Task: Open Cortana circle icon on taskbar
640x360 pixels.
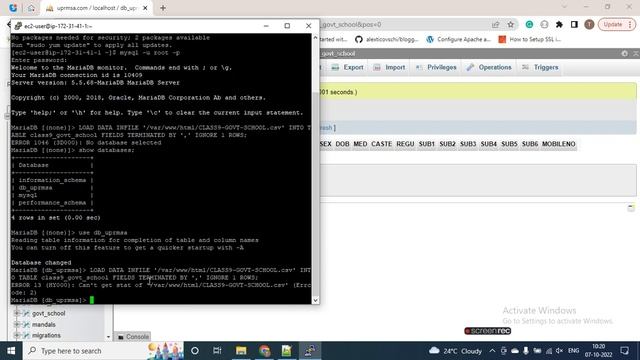Action: [x=195, y=351]
